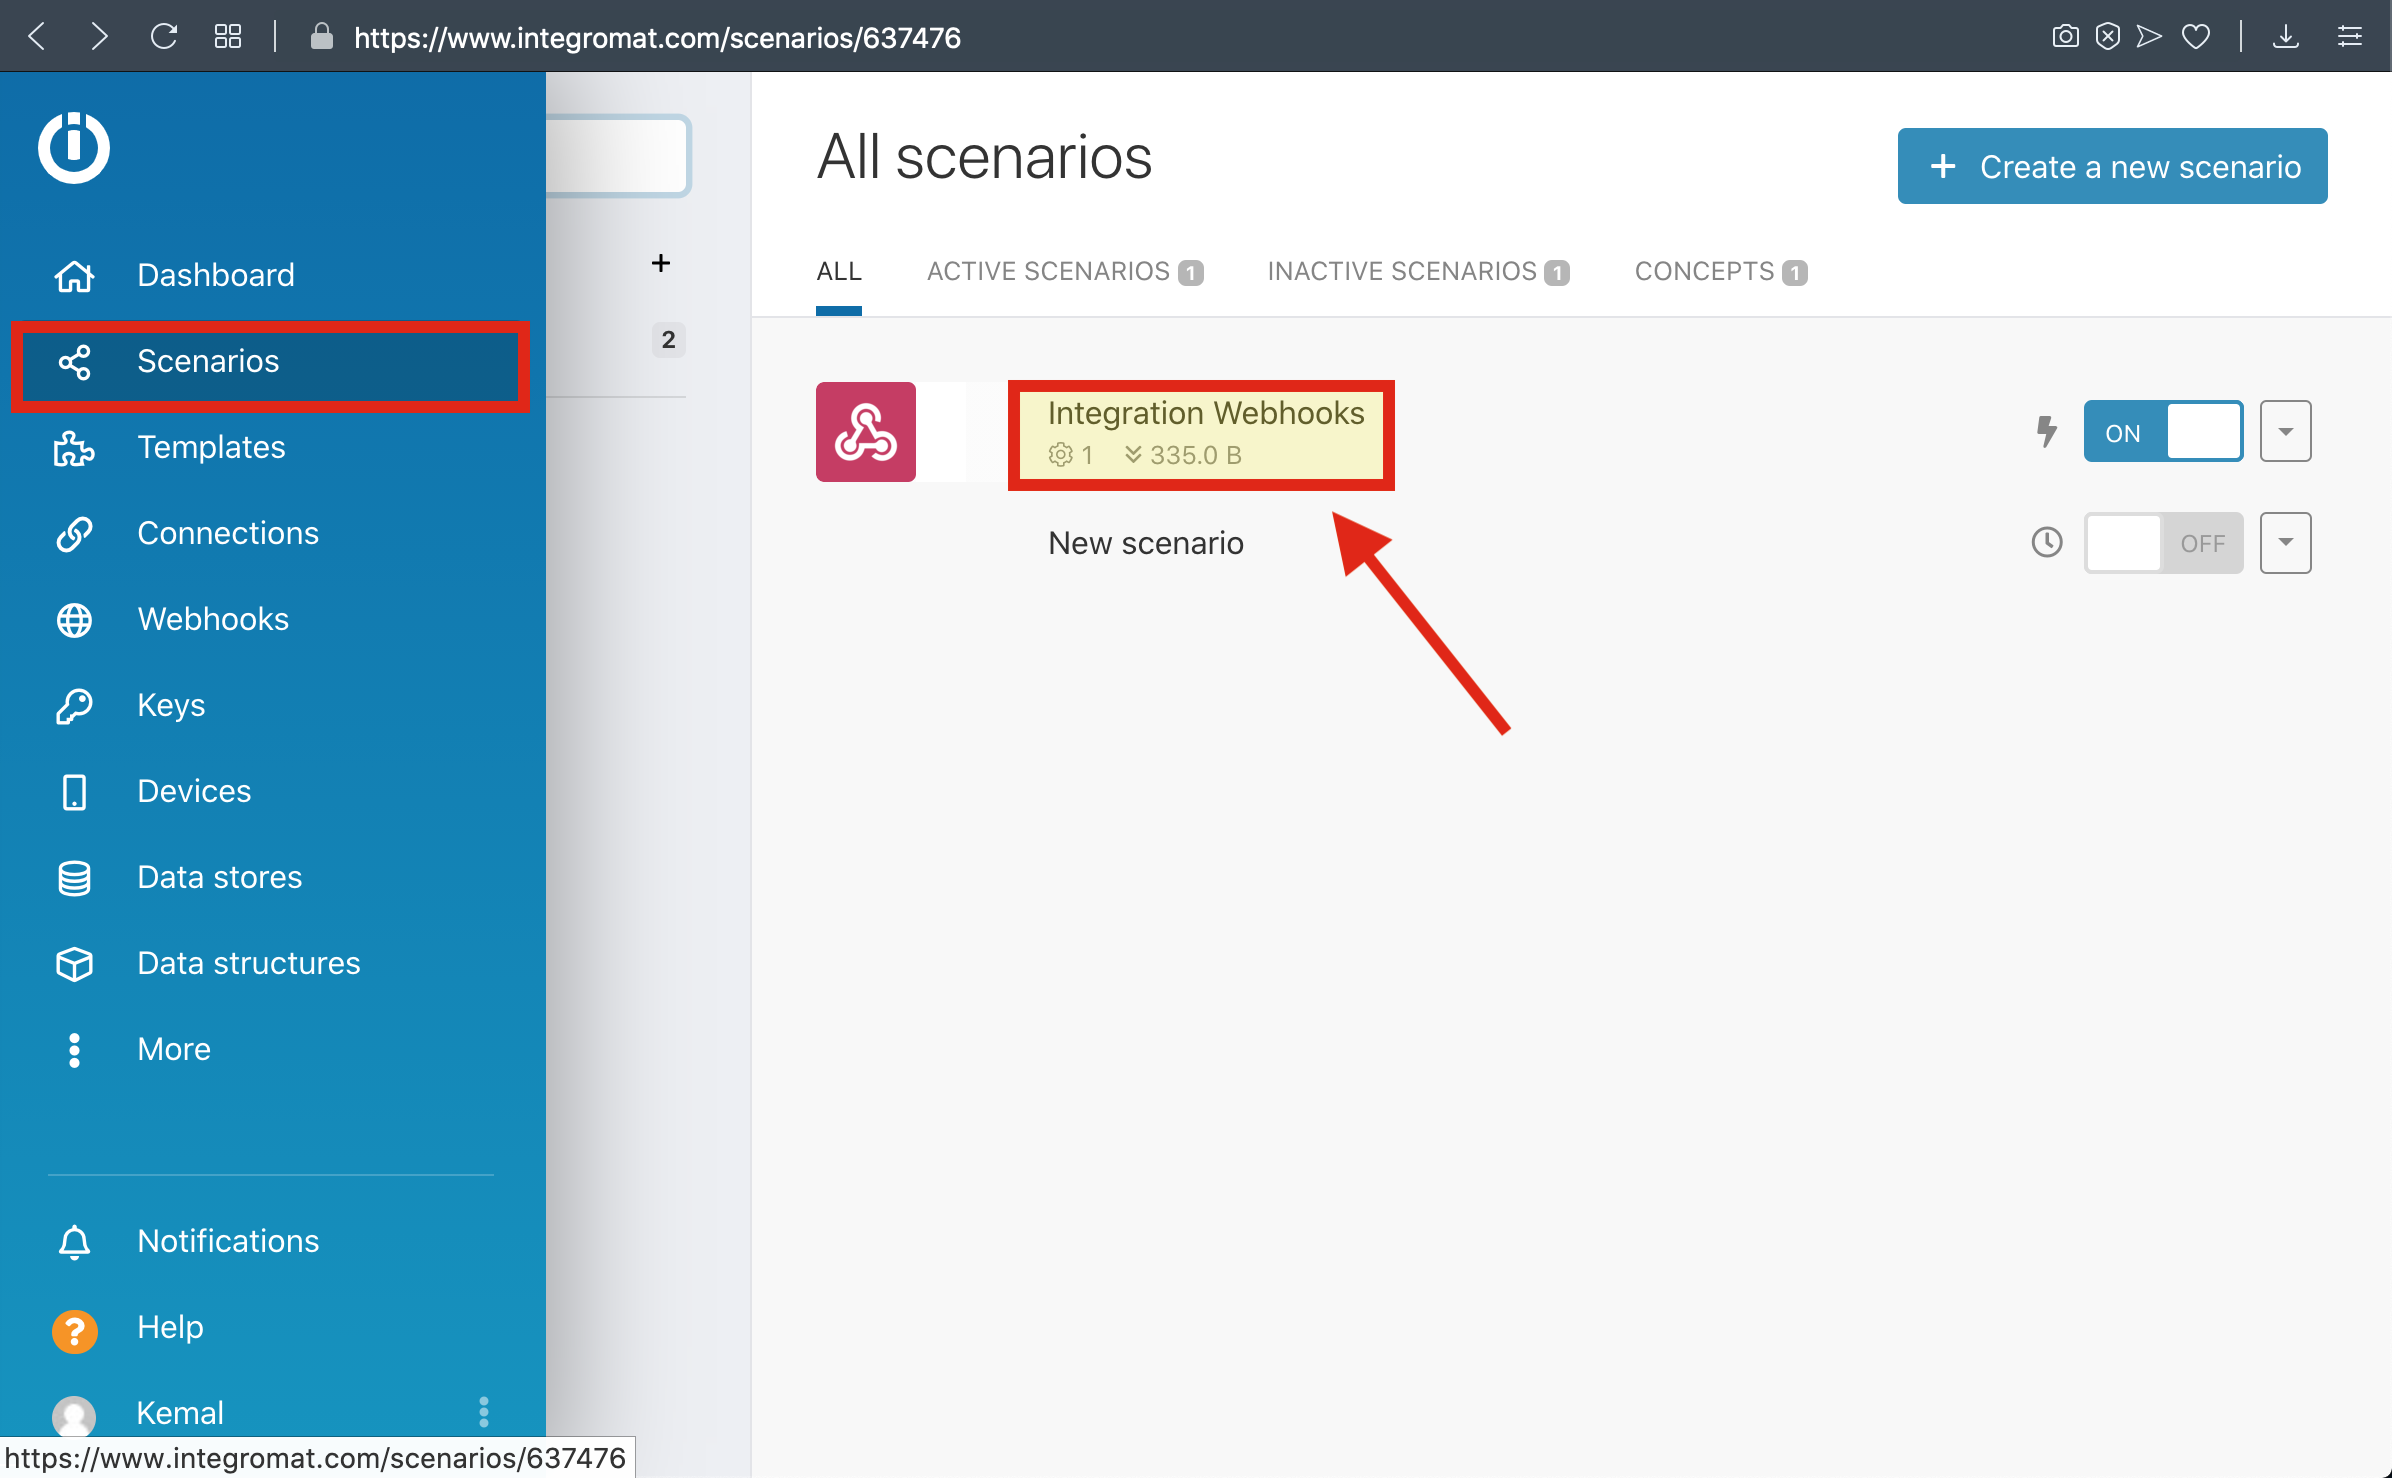
Task: Switch to Inactive Scenarios tab
Action: pos(1417,272)
